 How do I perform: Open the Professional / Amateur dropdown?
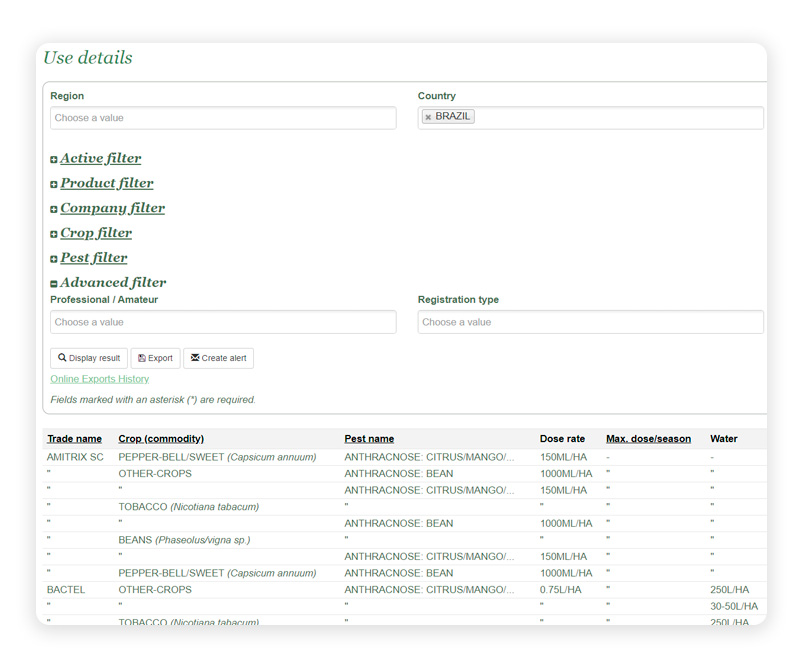pos(223,322)
